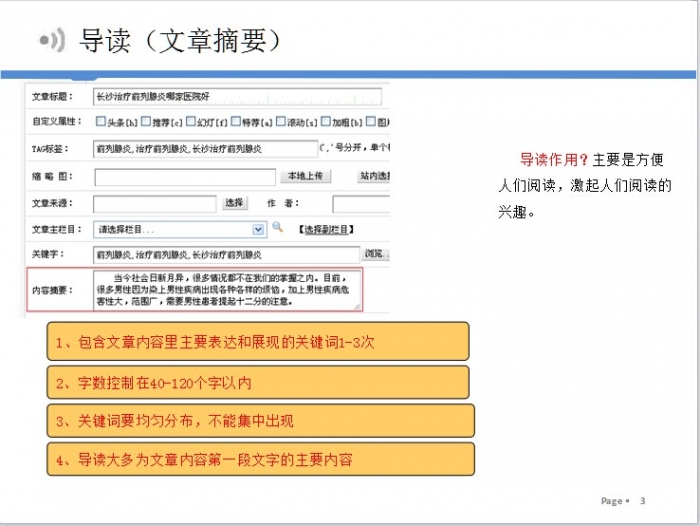Select the 文章来源 input box
The image size is (700, 526).
coord(155,203)
